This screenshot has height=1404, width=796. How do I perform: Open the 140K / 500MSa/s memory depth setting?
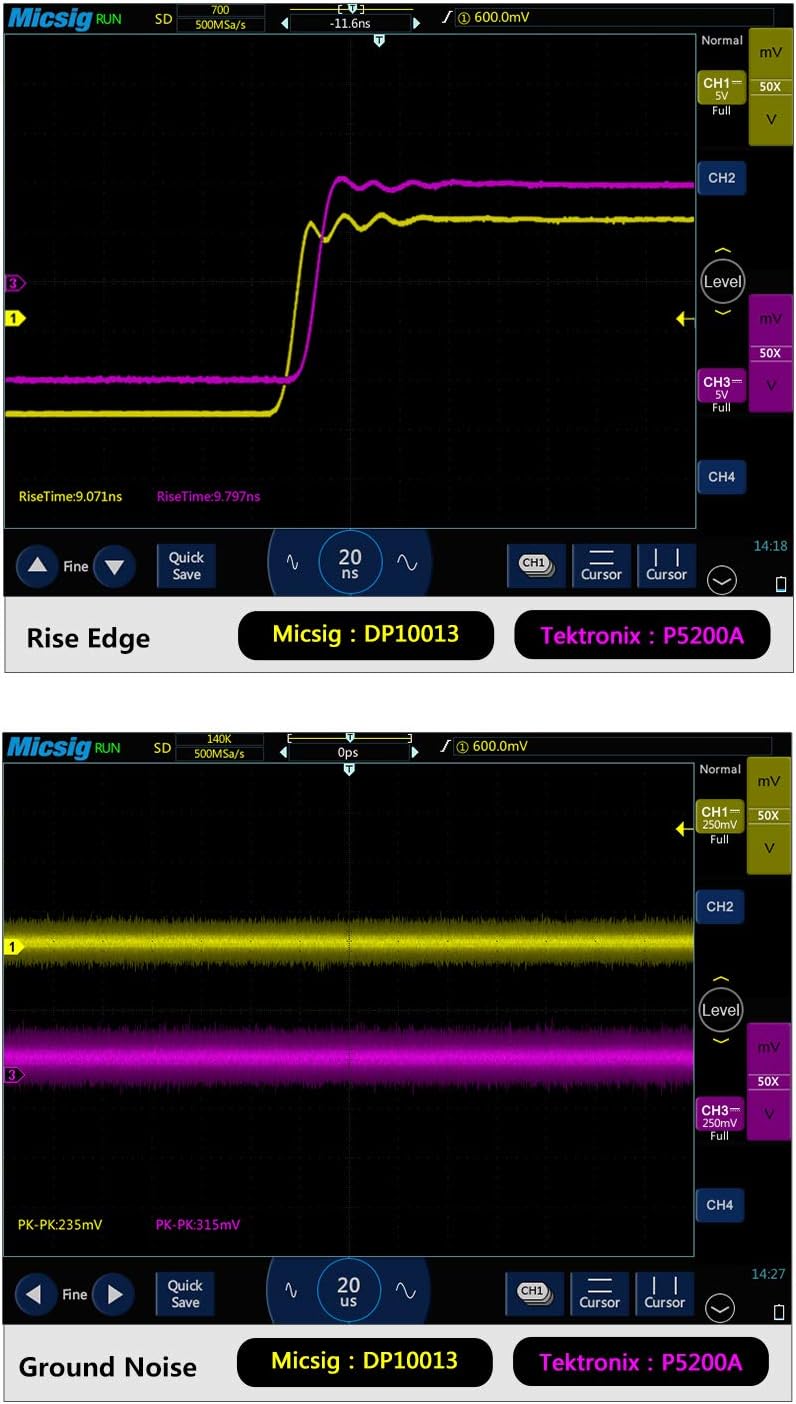point(220,746)
